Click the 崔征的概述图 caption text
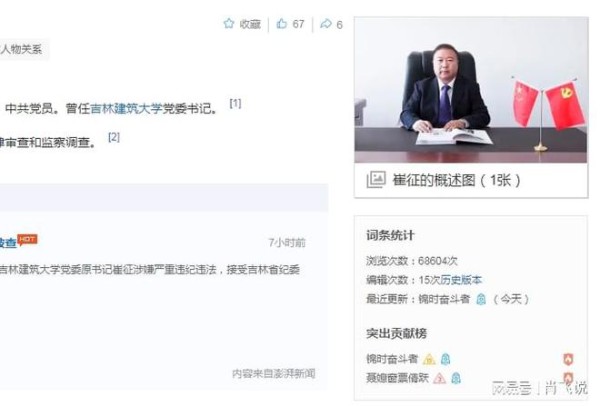This screenshot has width=600, height=406. (456, 180)
